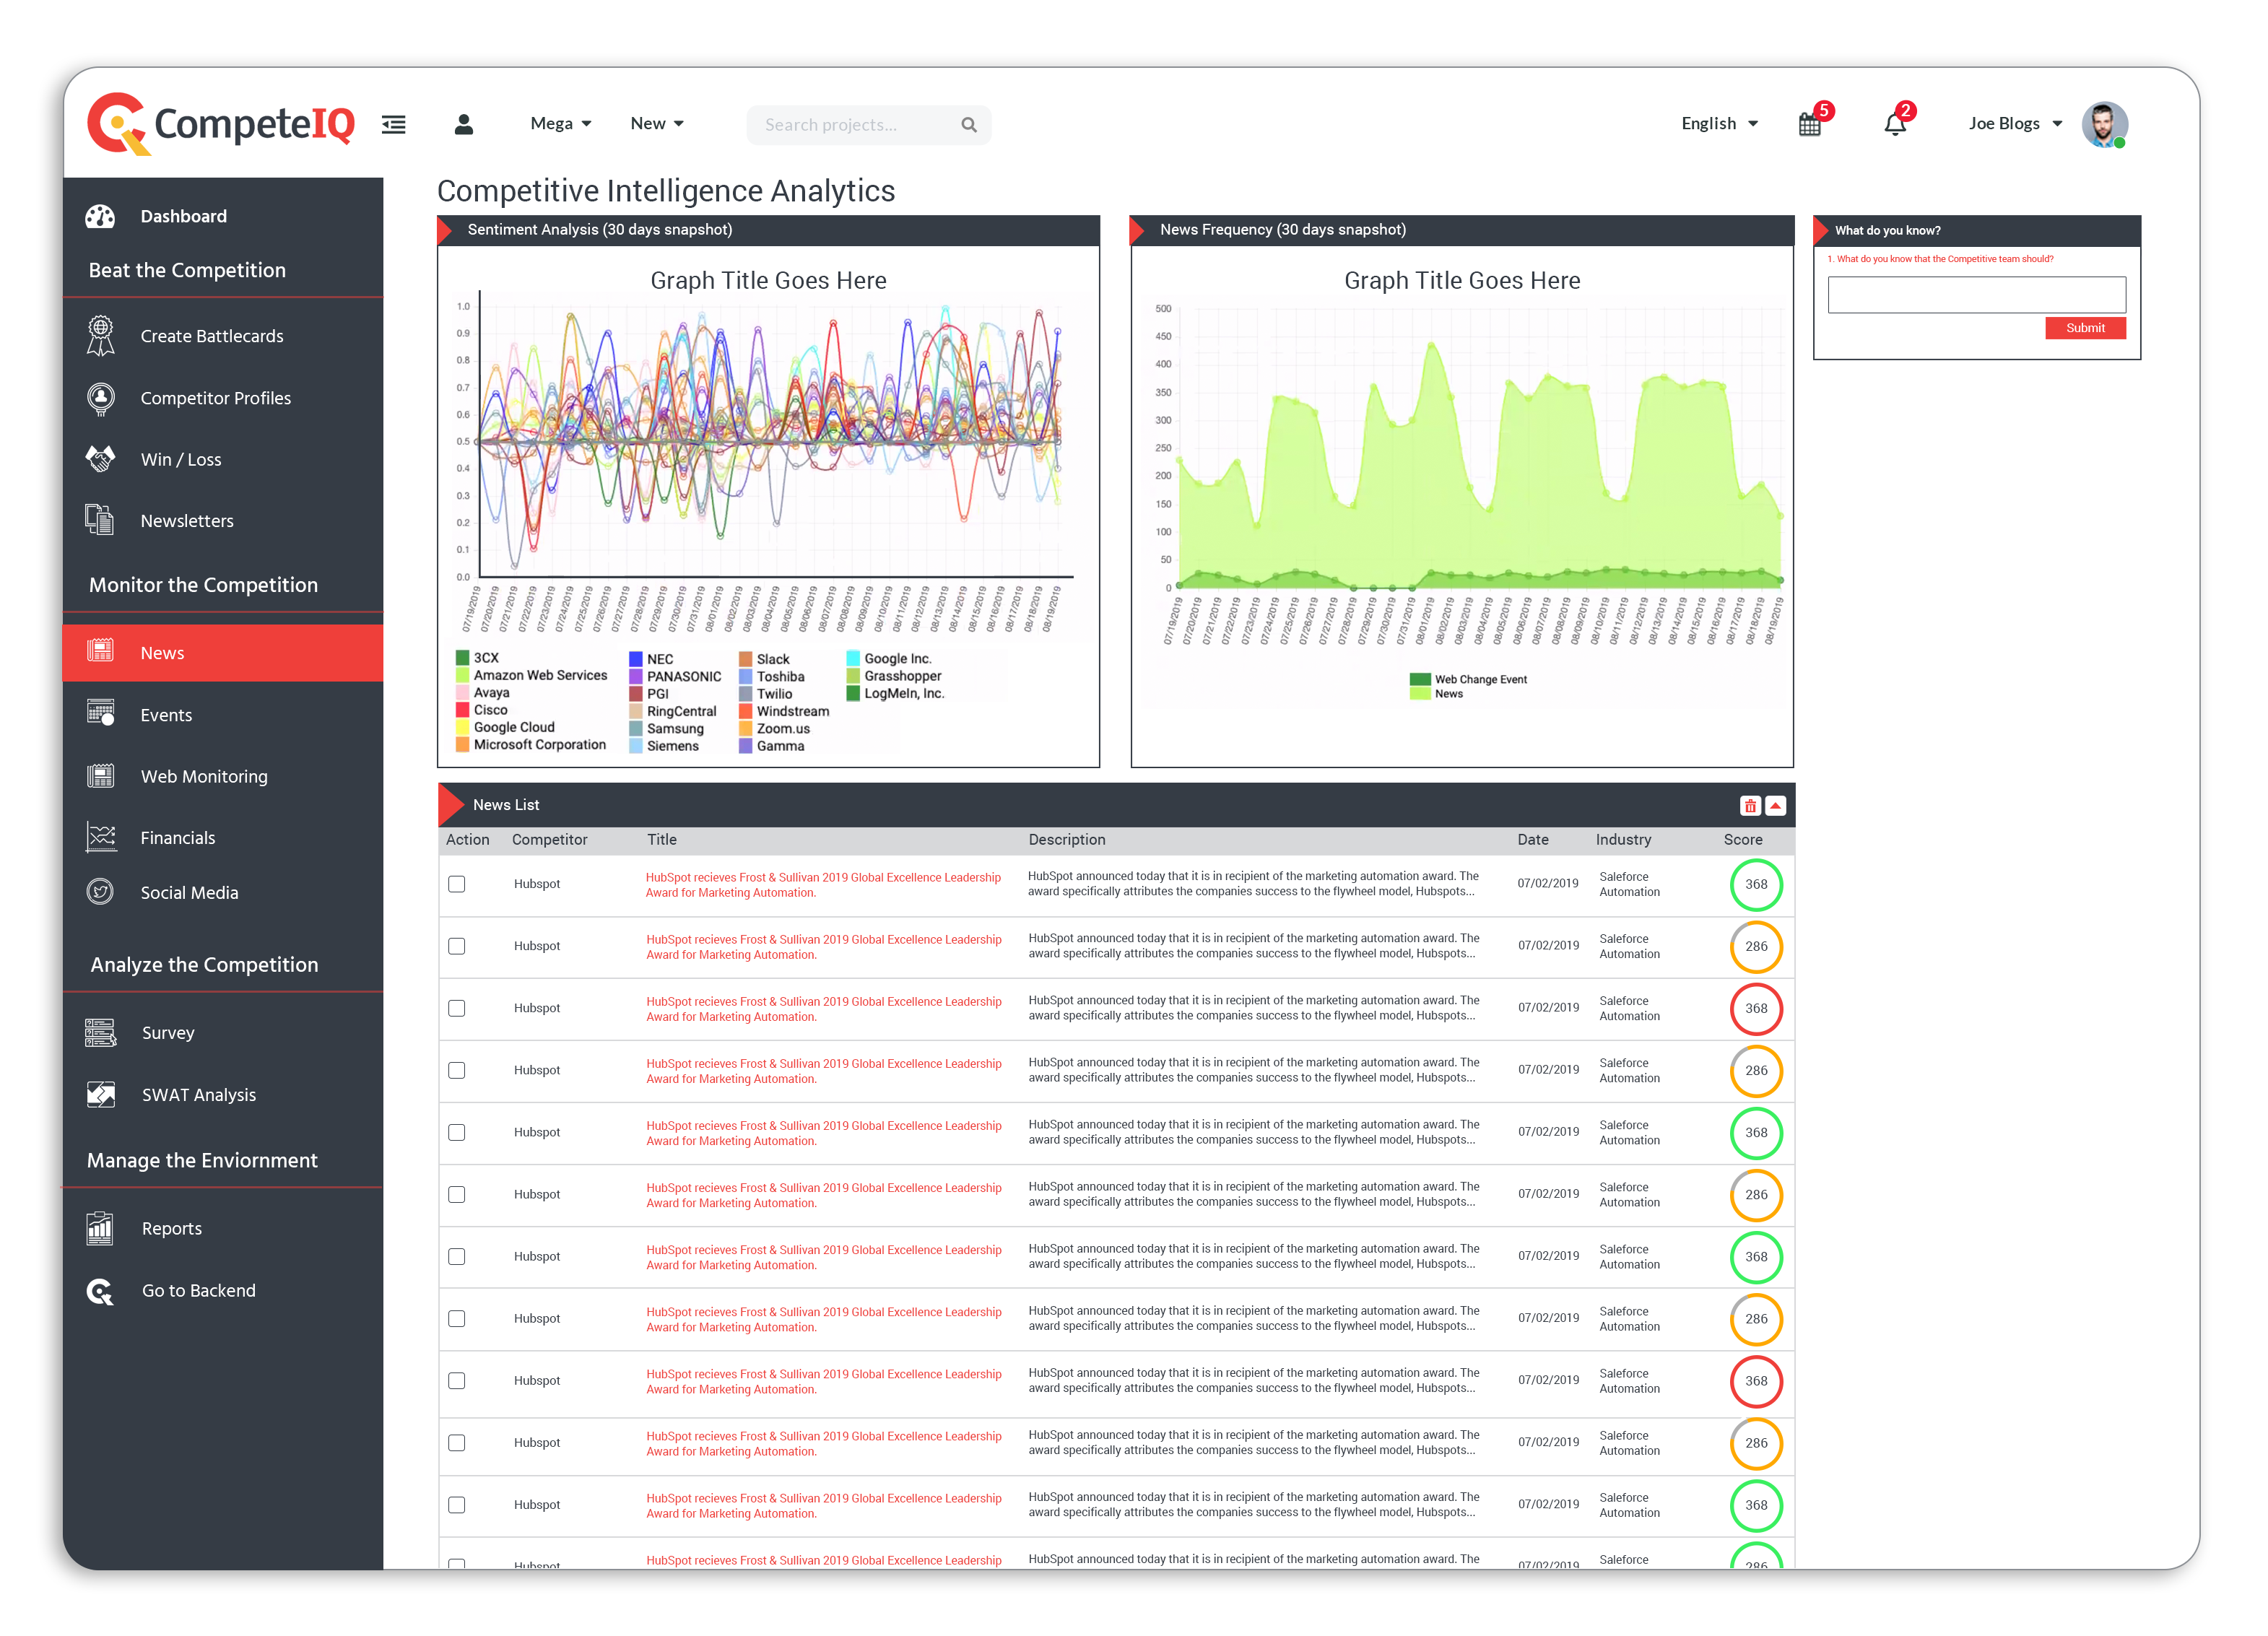Check the third Hubspot news row checkbox
Image resolution: width=2268 pixels, height=1636 pixels.
(457, 1008)
